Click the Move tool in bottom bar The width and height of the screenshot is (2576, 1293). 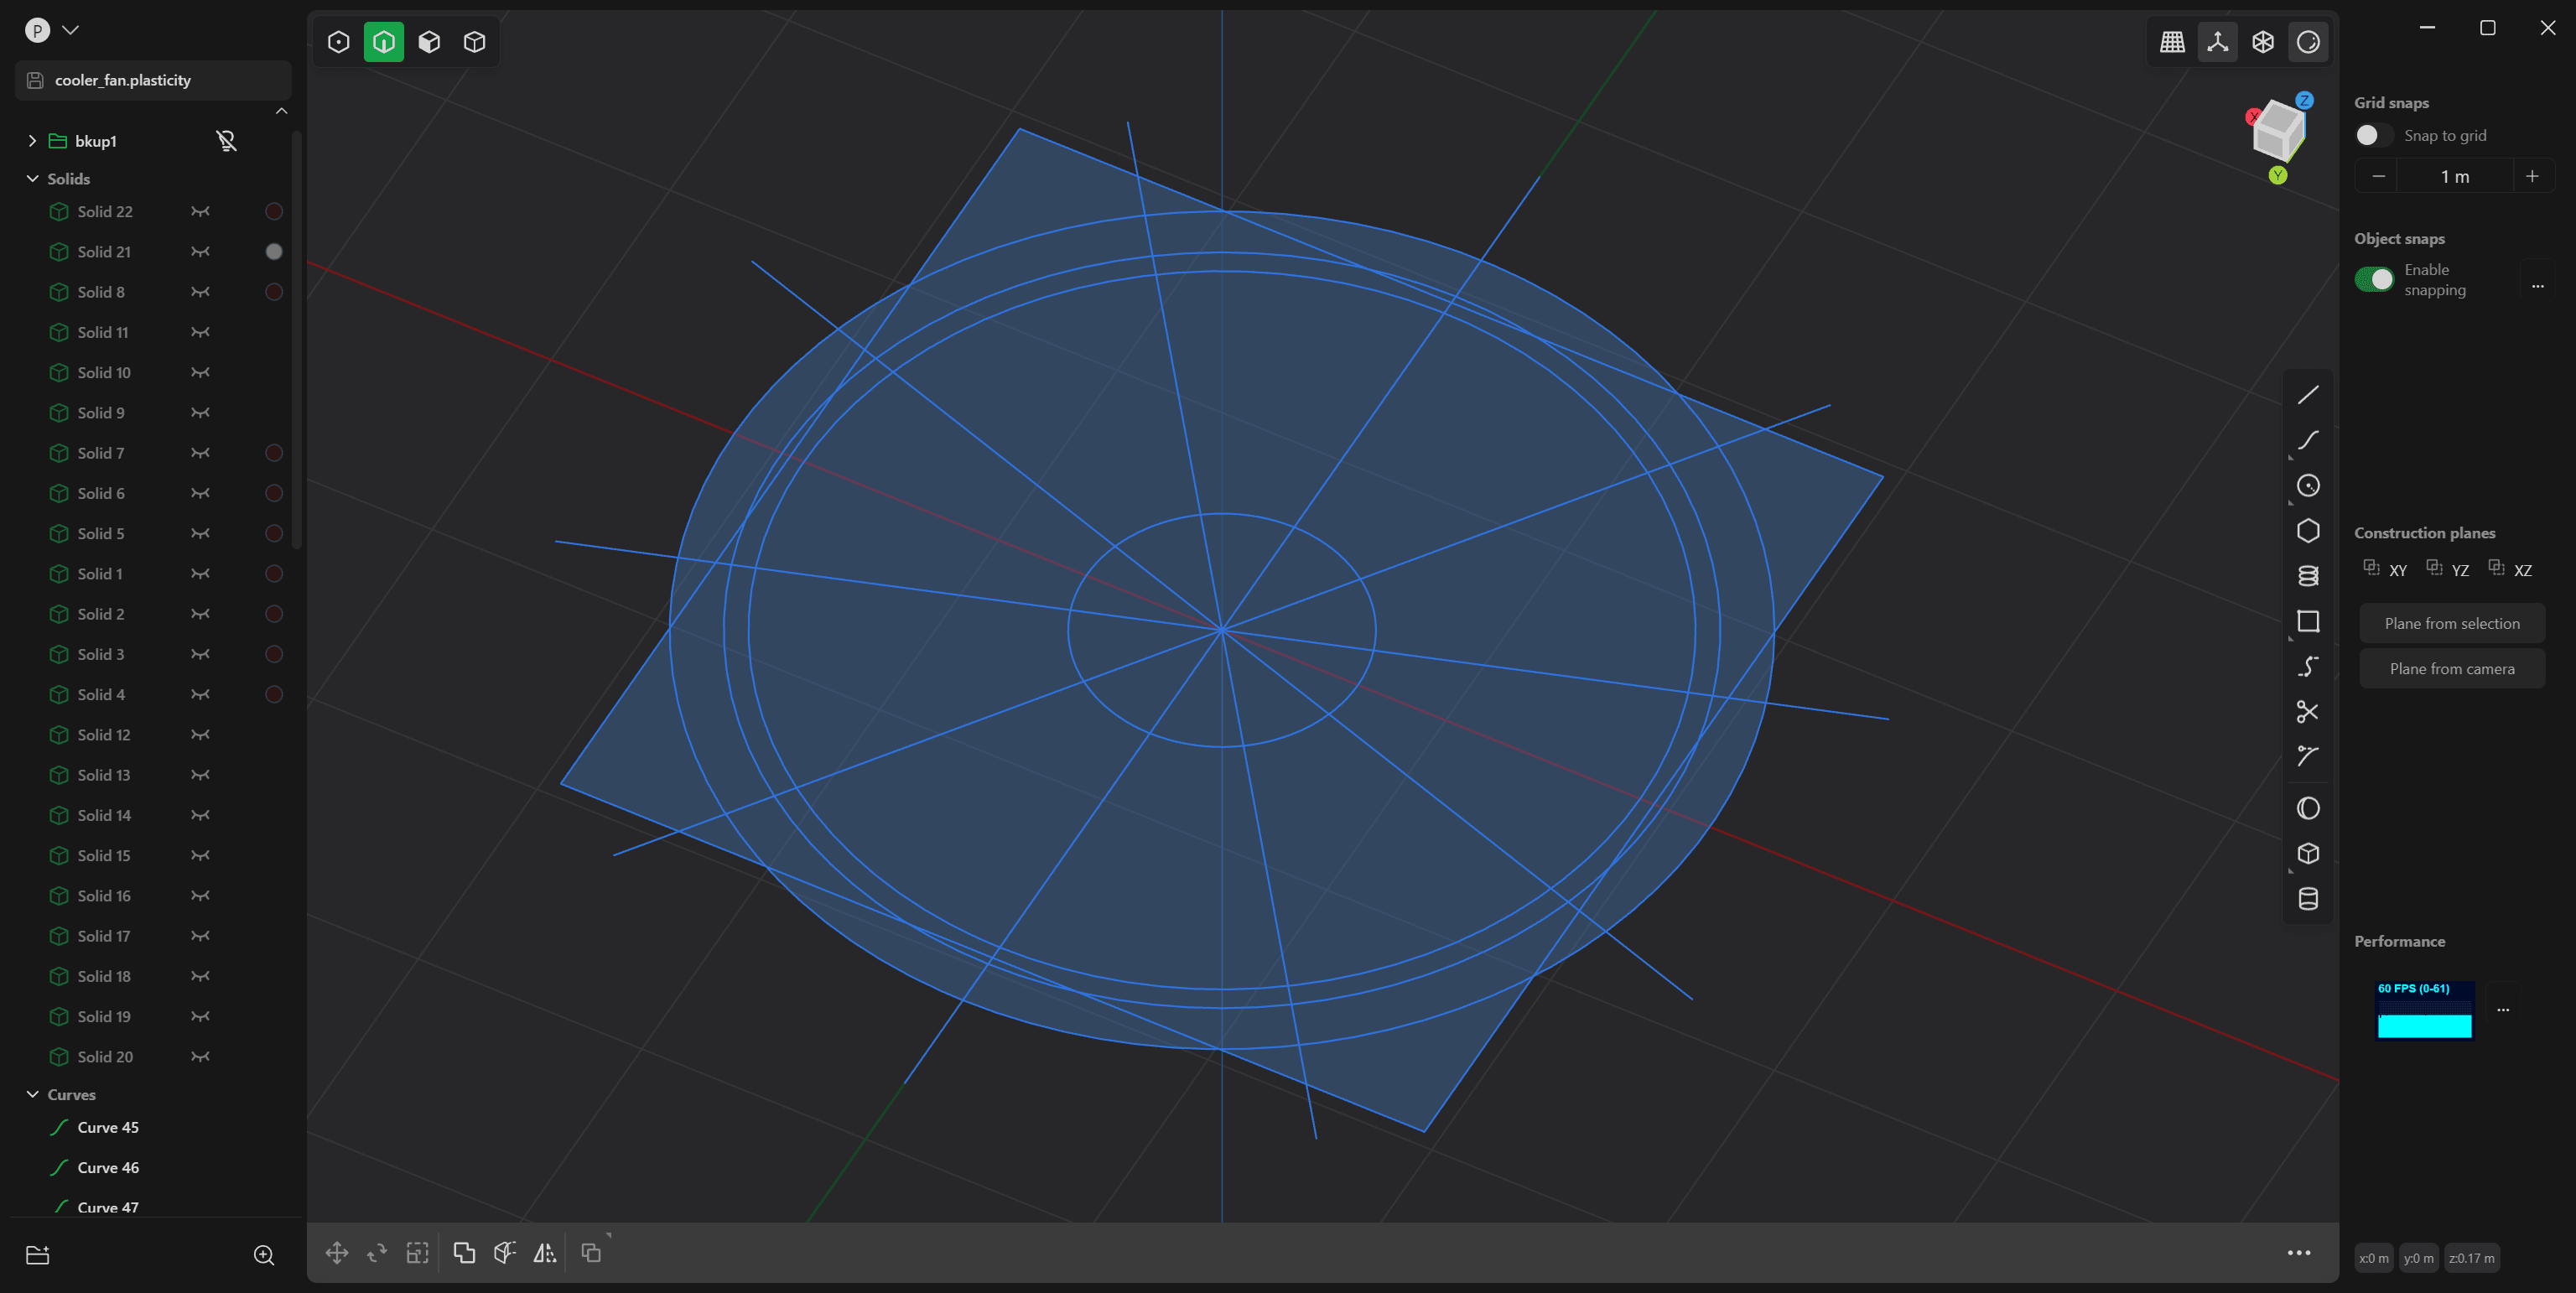[x=337, y=1252]
